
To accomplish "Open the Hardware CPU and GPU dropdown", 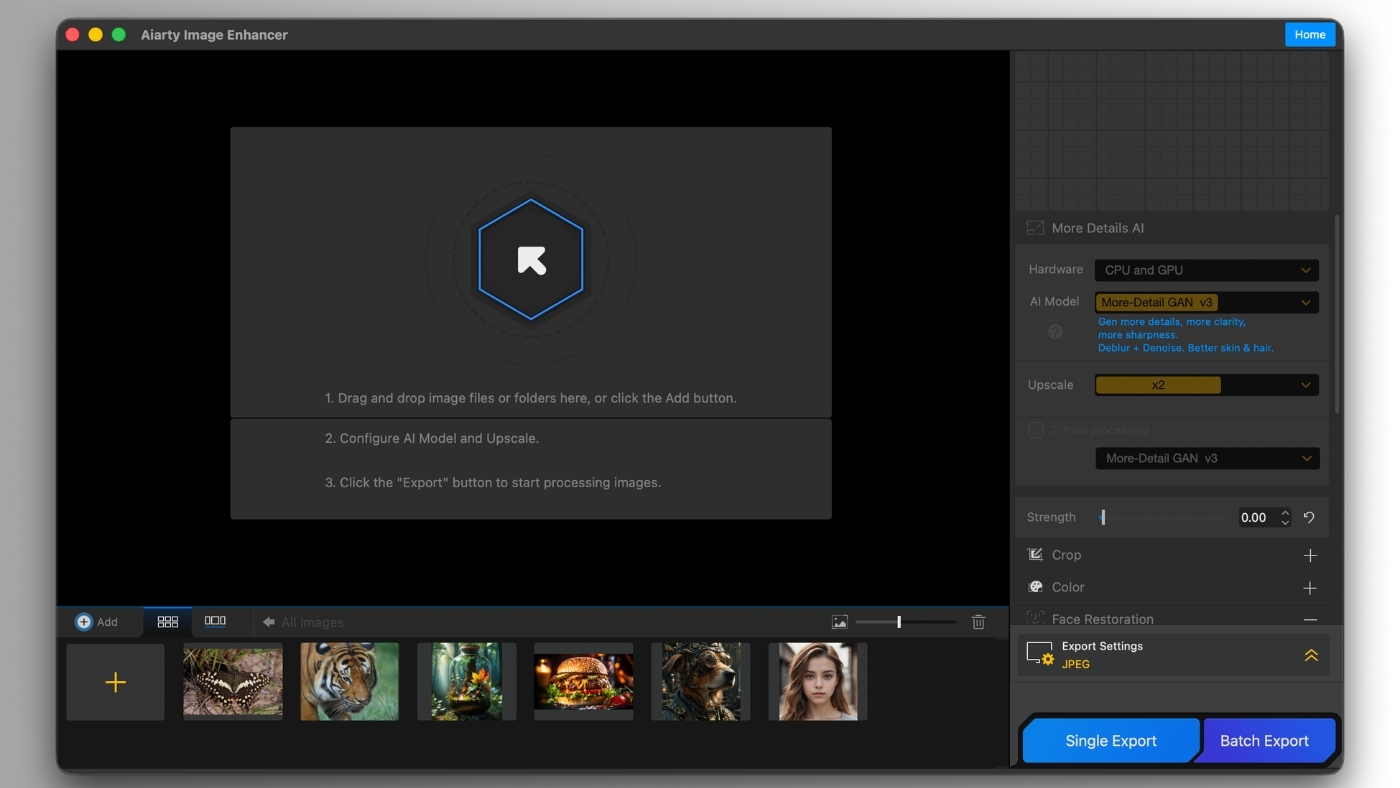I will point(1207,270).
